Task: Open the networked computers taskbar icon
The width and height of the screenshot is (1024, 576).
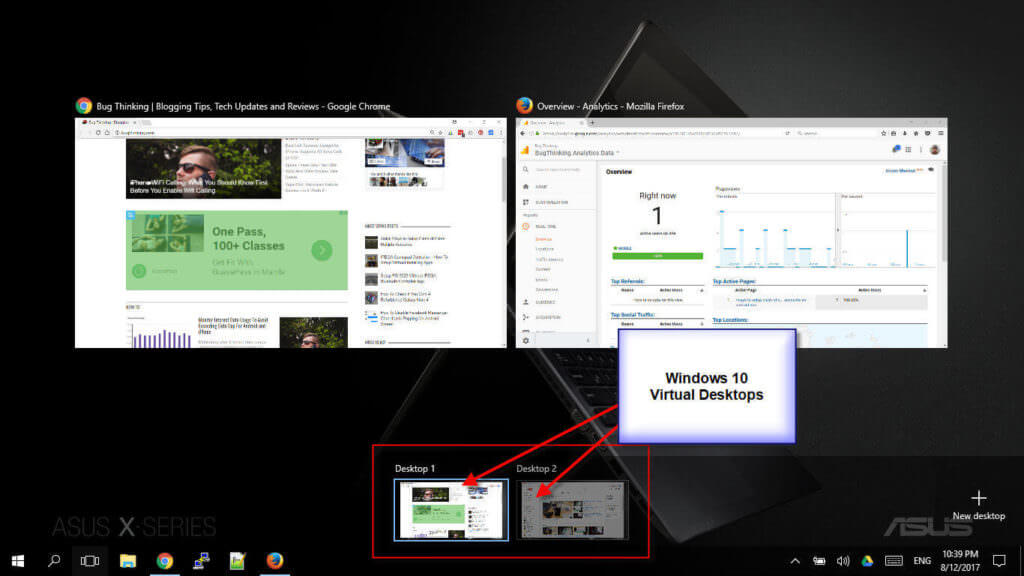Action: coord(201,560)
